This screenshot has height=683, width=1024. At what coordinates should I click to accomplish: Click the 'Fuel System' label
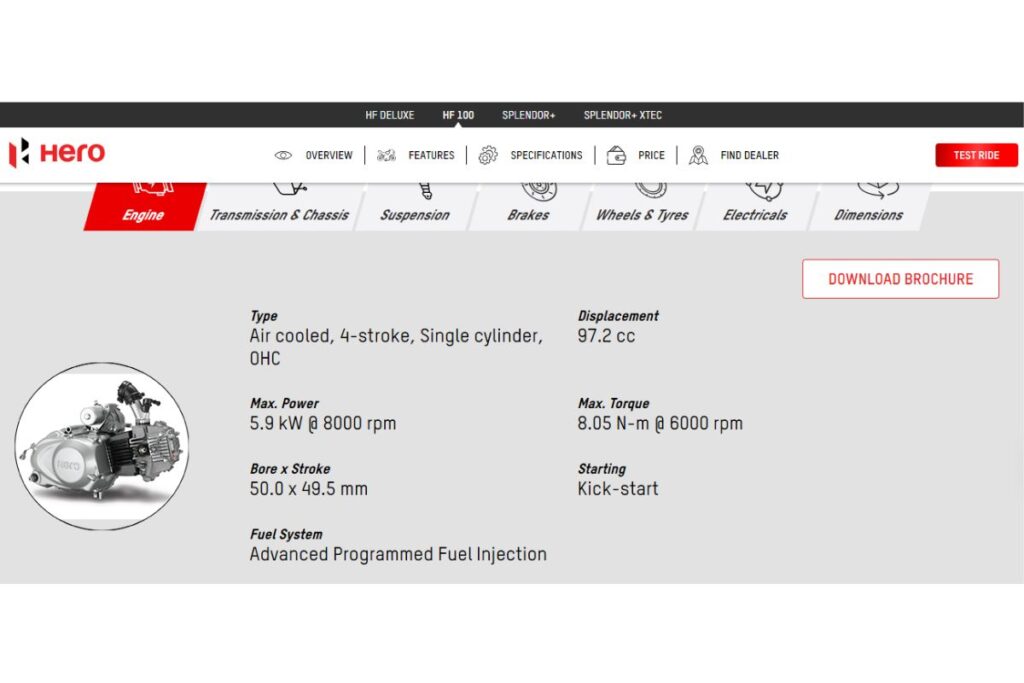286,534
